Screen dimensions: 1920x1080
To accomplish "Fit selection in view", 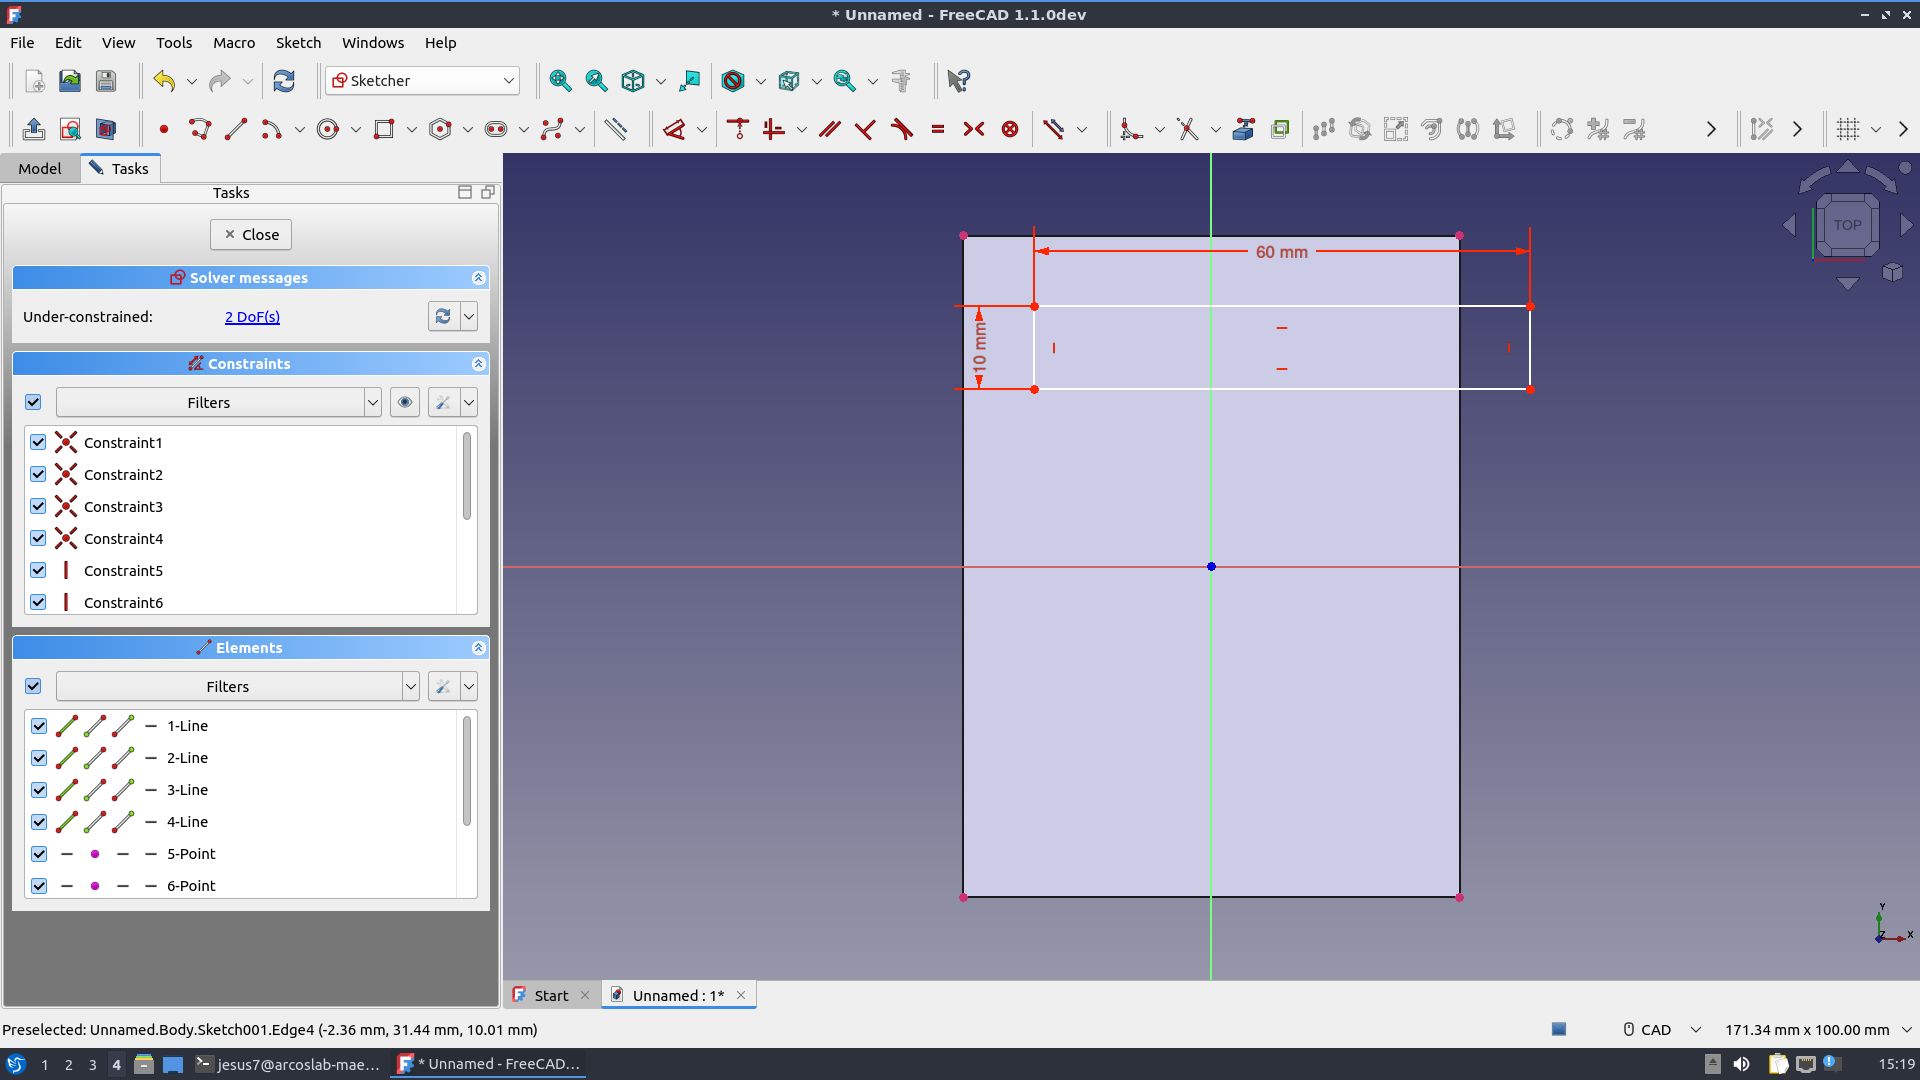I will pos(596,81).
